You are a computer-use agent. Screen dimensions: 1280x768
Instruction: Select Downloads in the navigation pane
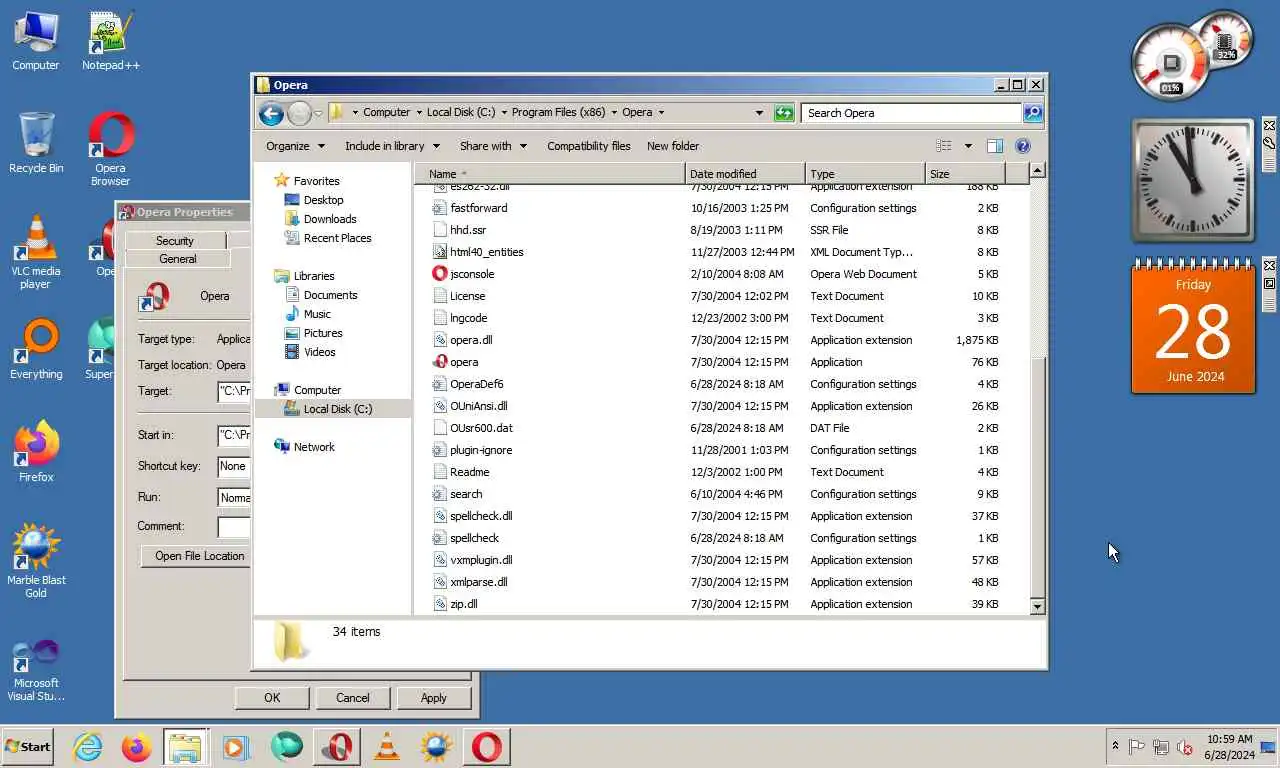pyautogui.click(x=330, y=219)
